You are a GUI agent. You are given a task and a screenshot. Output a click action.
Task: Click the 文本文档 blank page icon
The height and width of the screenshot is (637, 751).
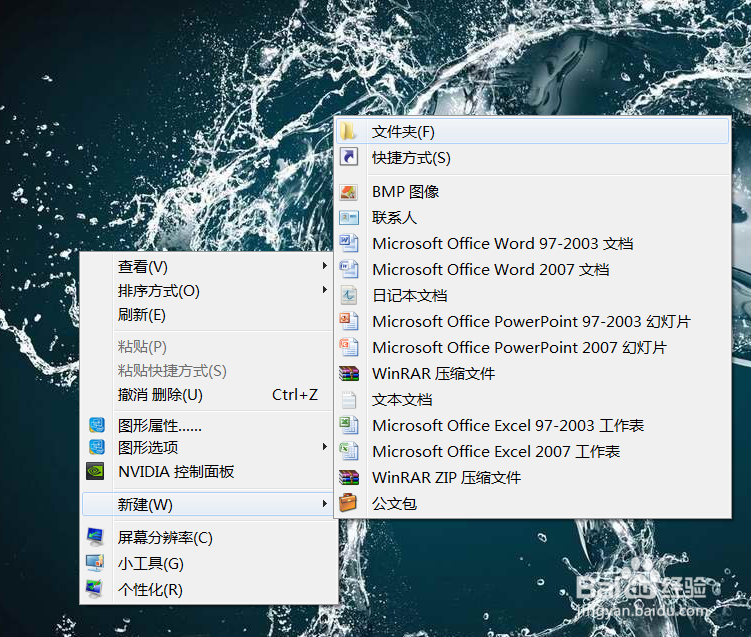tap(349, 399)
